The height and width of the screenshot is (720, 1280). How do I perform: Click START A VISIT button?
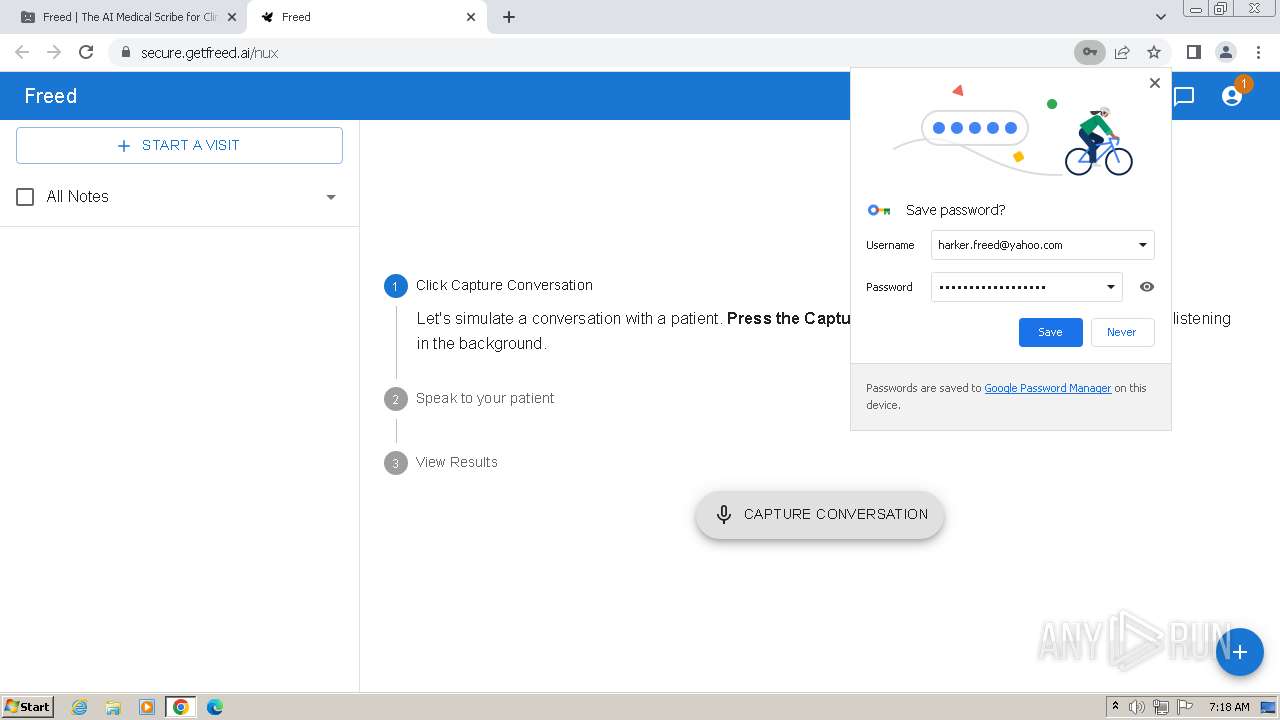[x=179, y=145]
